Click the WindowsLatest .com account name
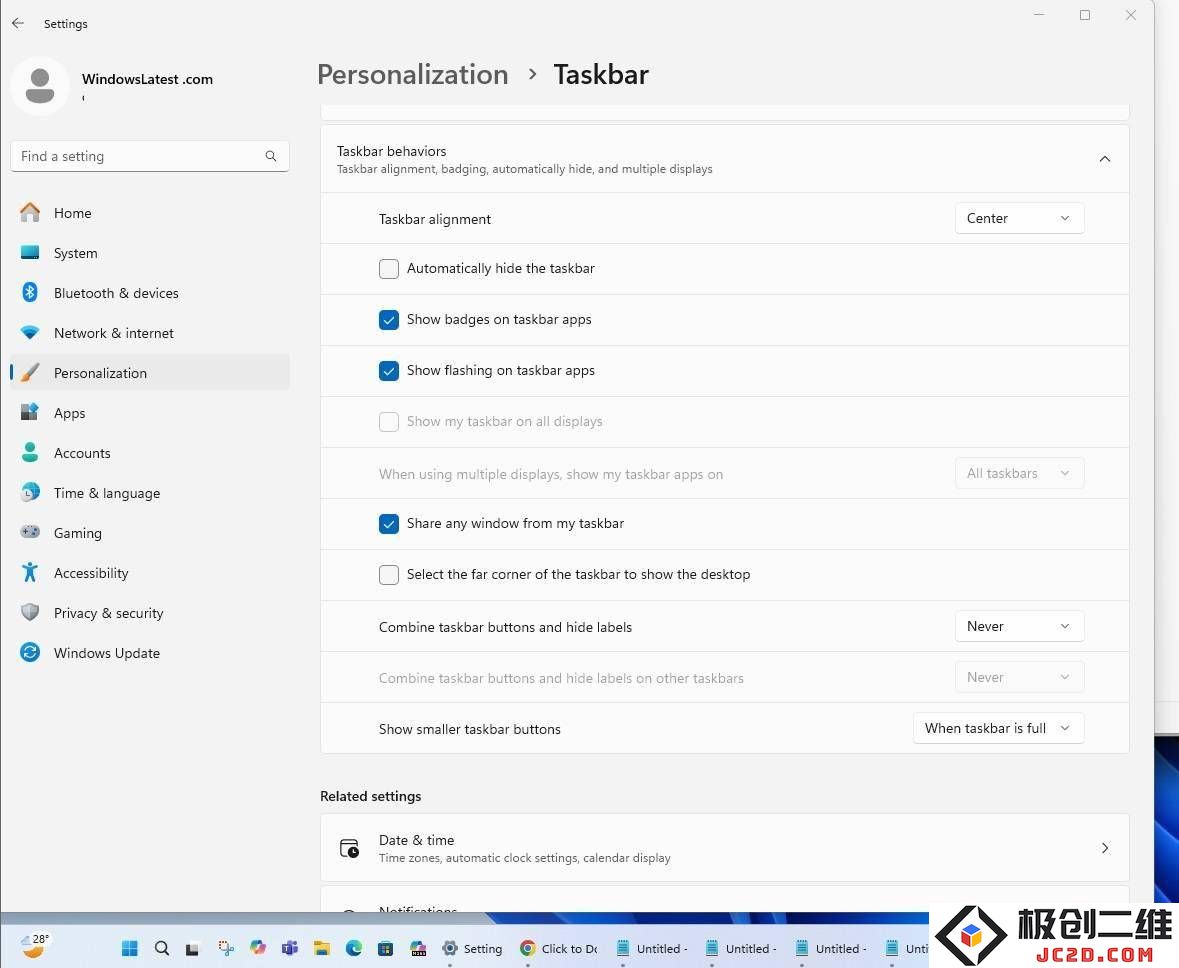The image size is (1179, 968). [x=147, y=79]
